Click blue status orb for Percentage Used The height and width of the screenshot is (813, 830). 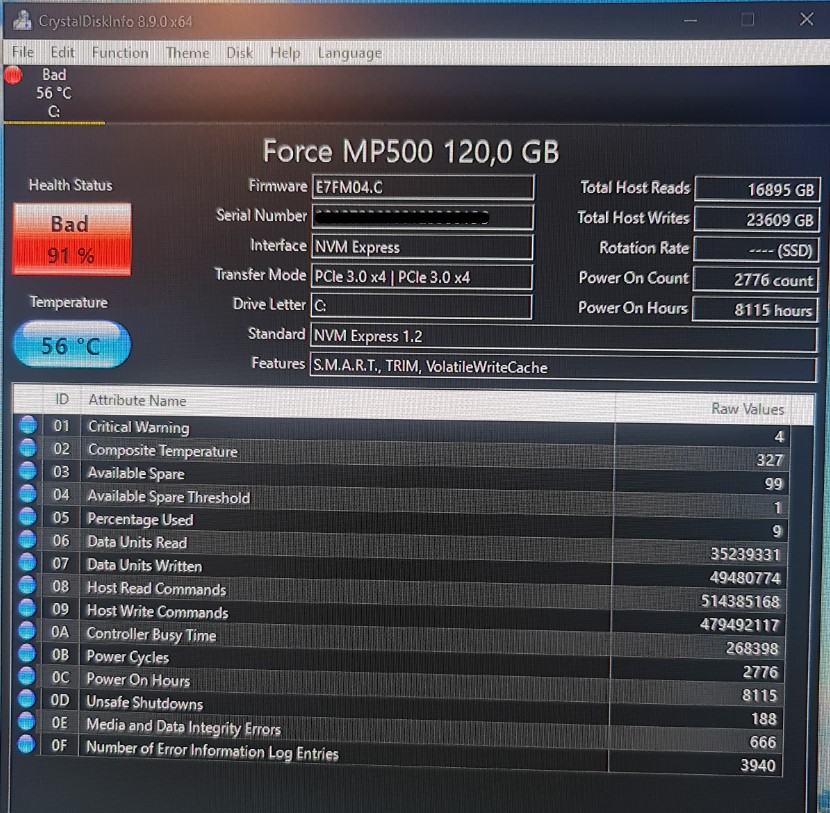point(28,516)
